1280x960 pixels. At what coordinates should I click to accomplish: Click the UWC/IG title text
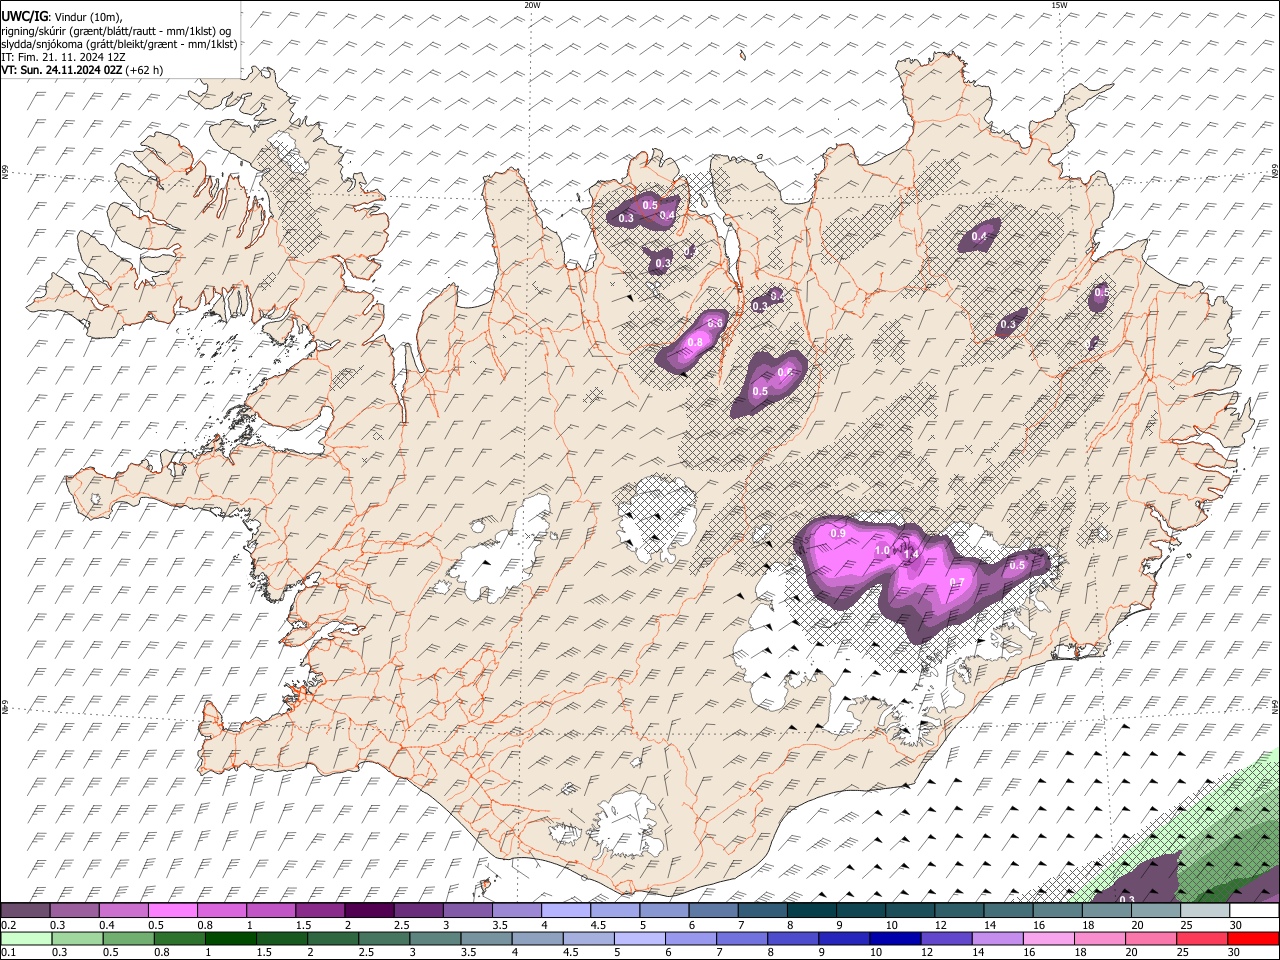25,16
